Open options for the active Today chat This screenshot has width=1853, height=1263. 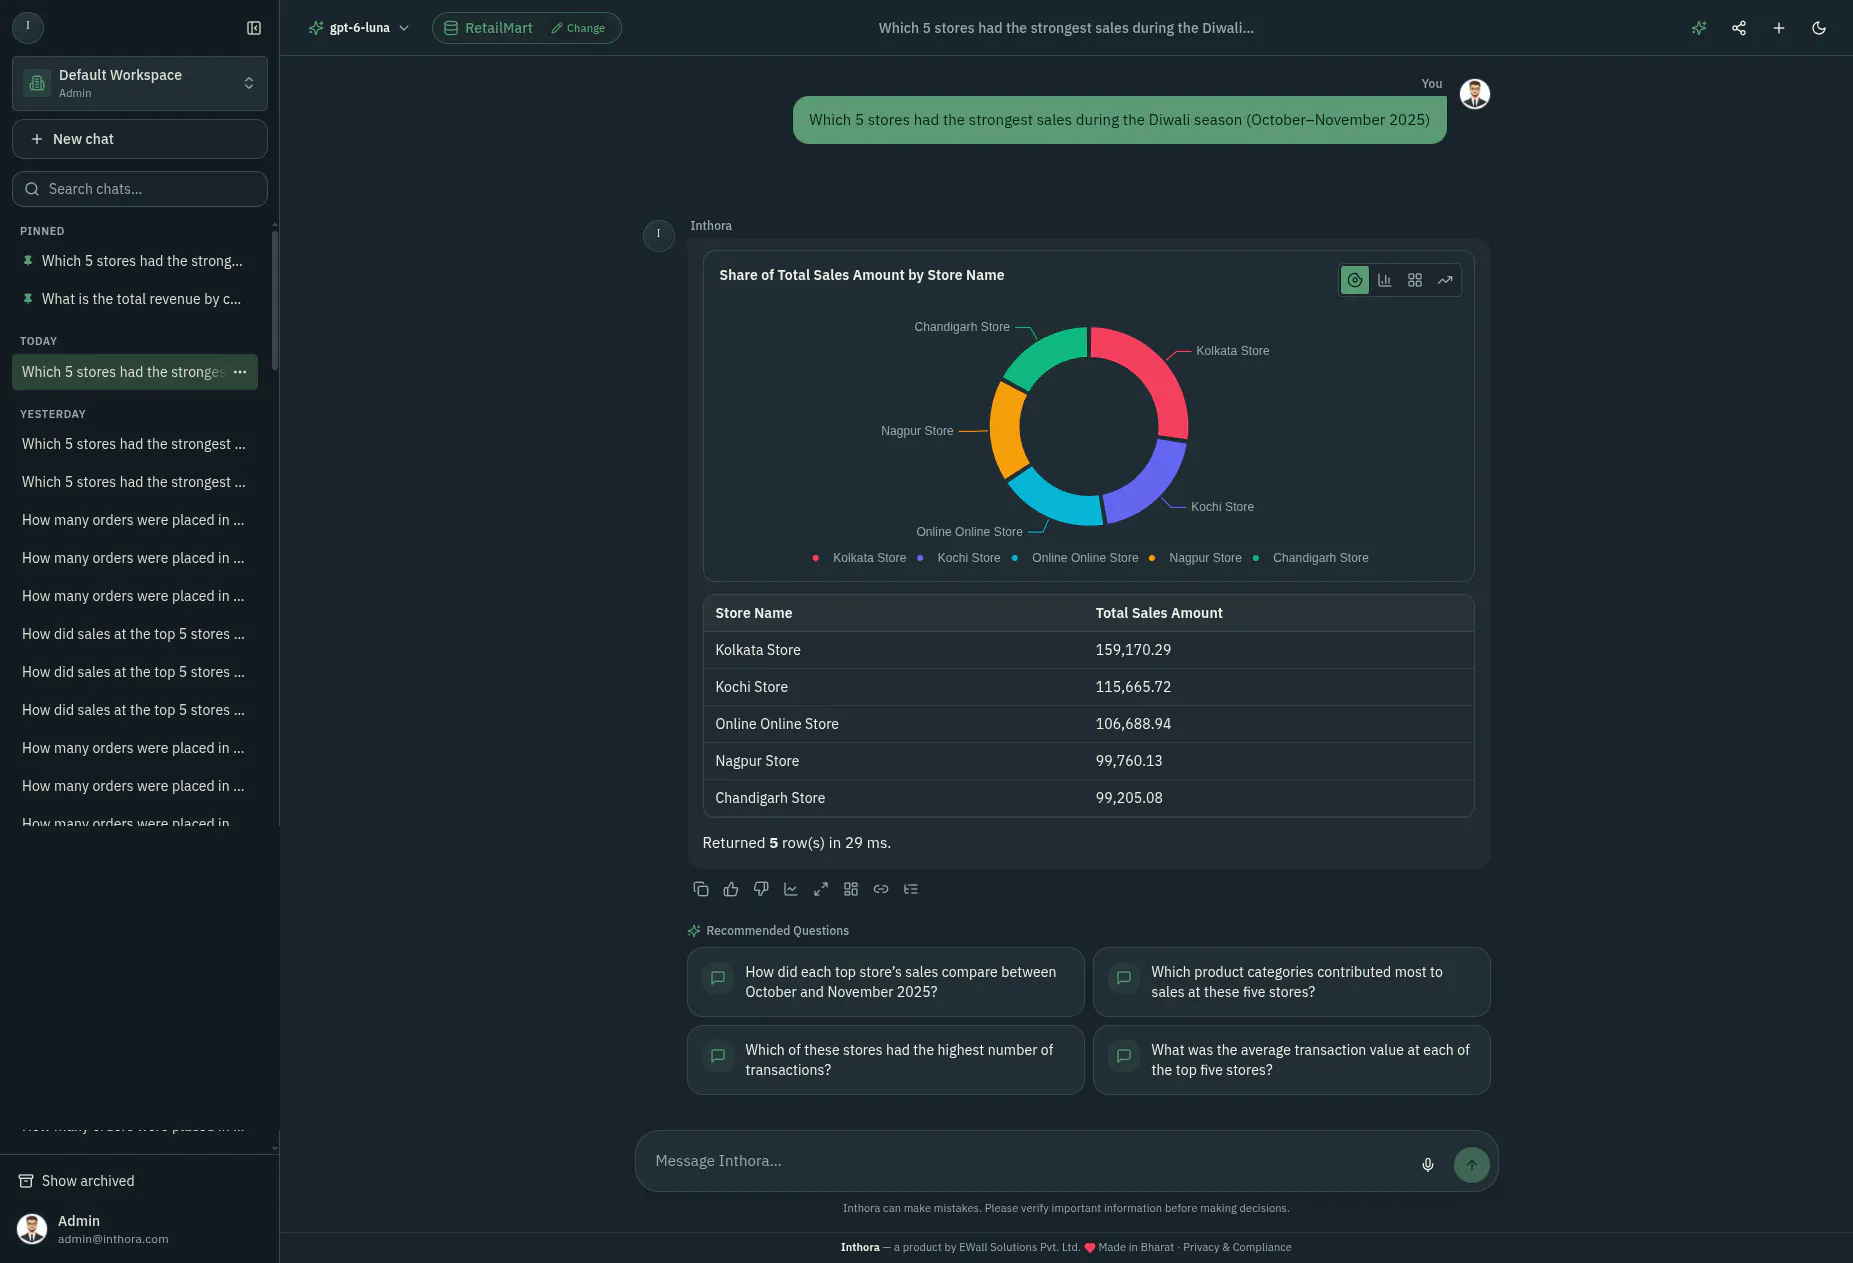point(240,372)
